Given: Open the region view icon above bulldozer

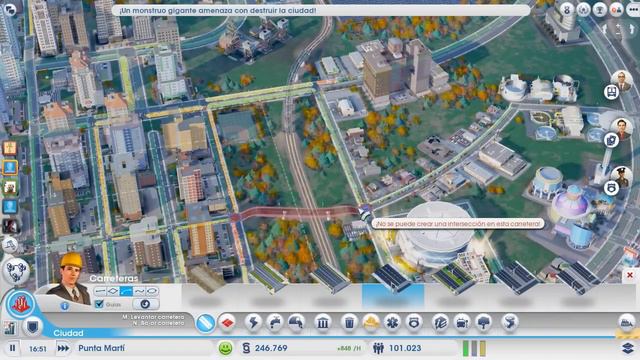Looking at the screenshot, I should click(x=17, y=271).
